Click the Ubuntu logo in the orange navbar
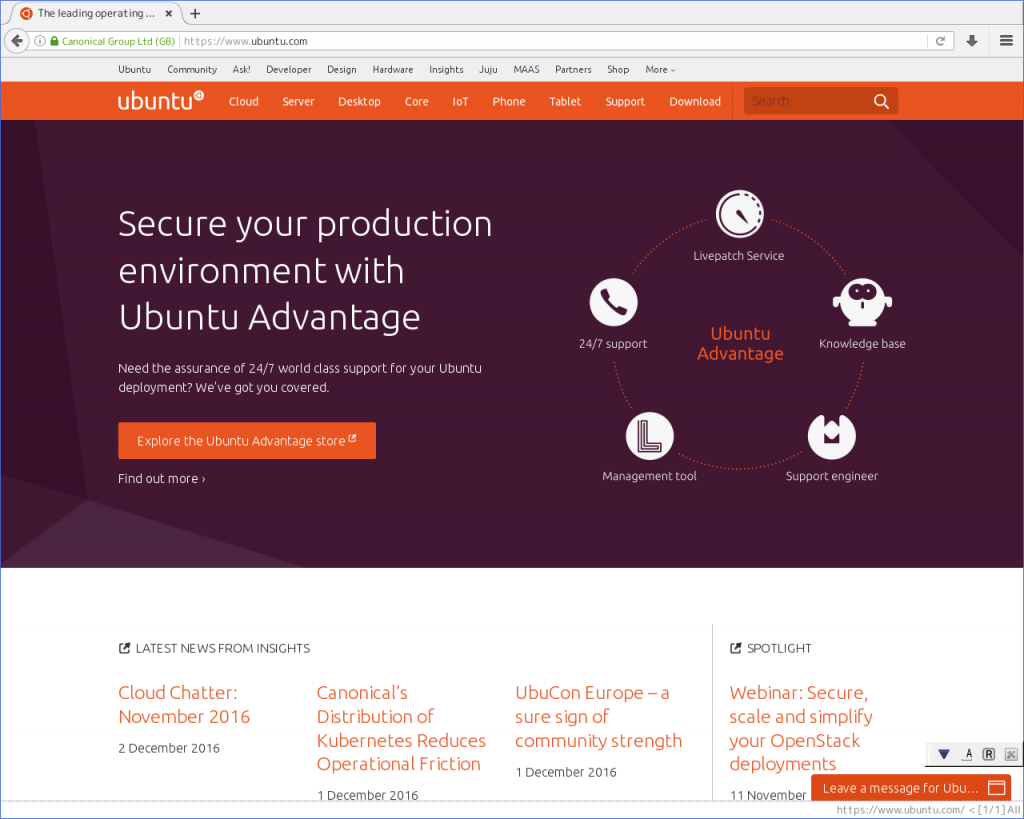Screen dimensions: 1024x819 pyautogui.click(x=160, y=100)
